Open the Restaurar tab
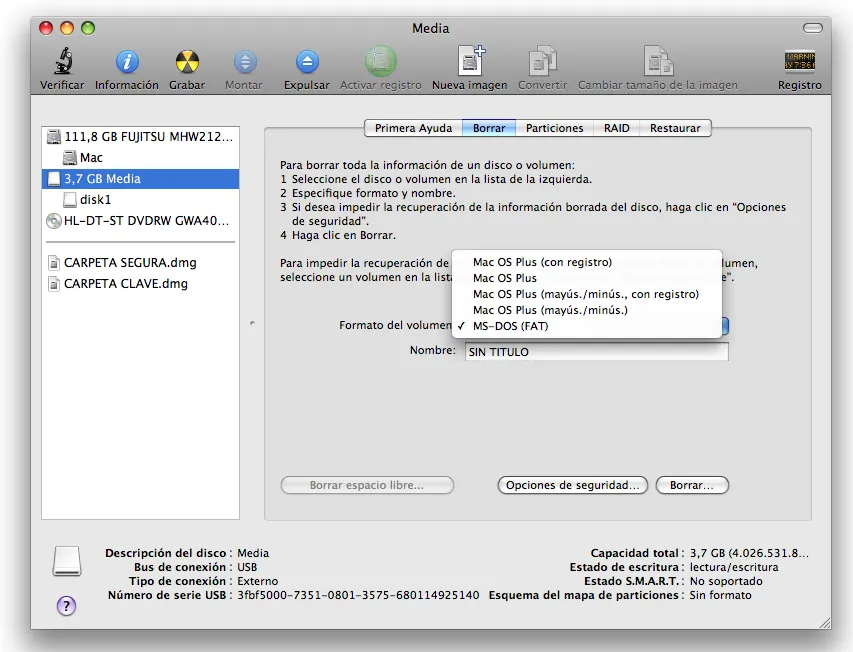 675,128
